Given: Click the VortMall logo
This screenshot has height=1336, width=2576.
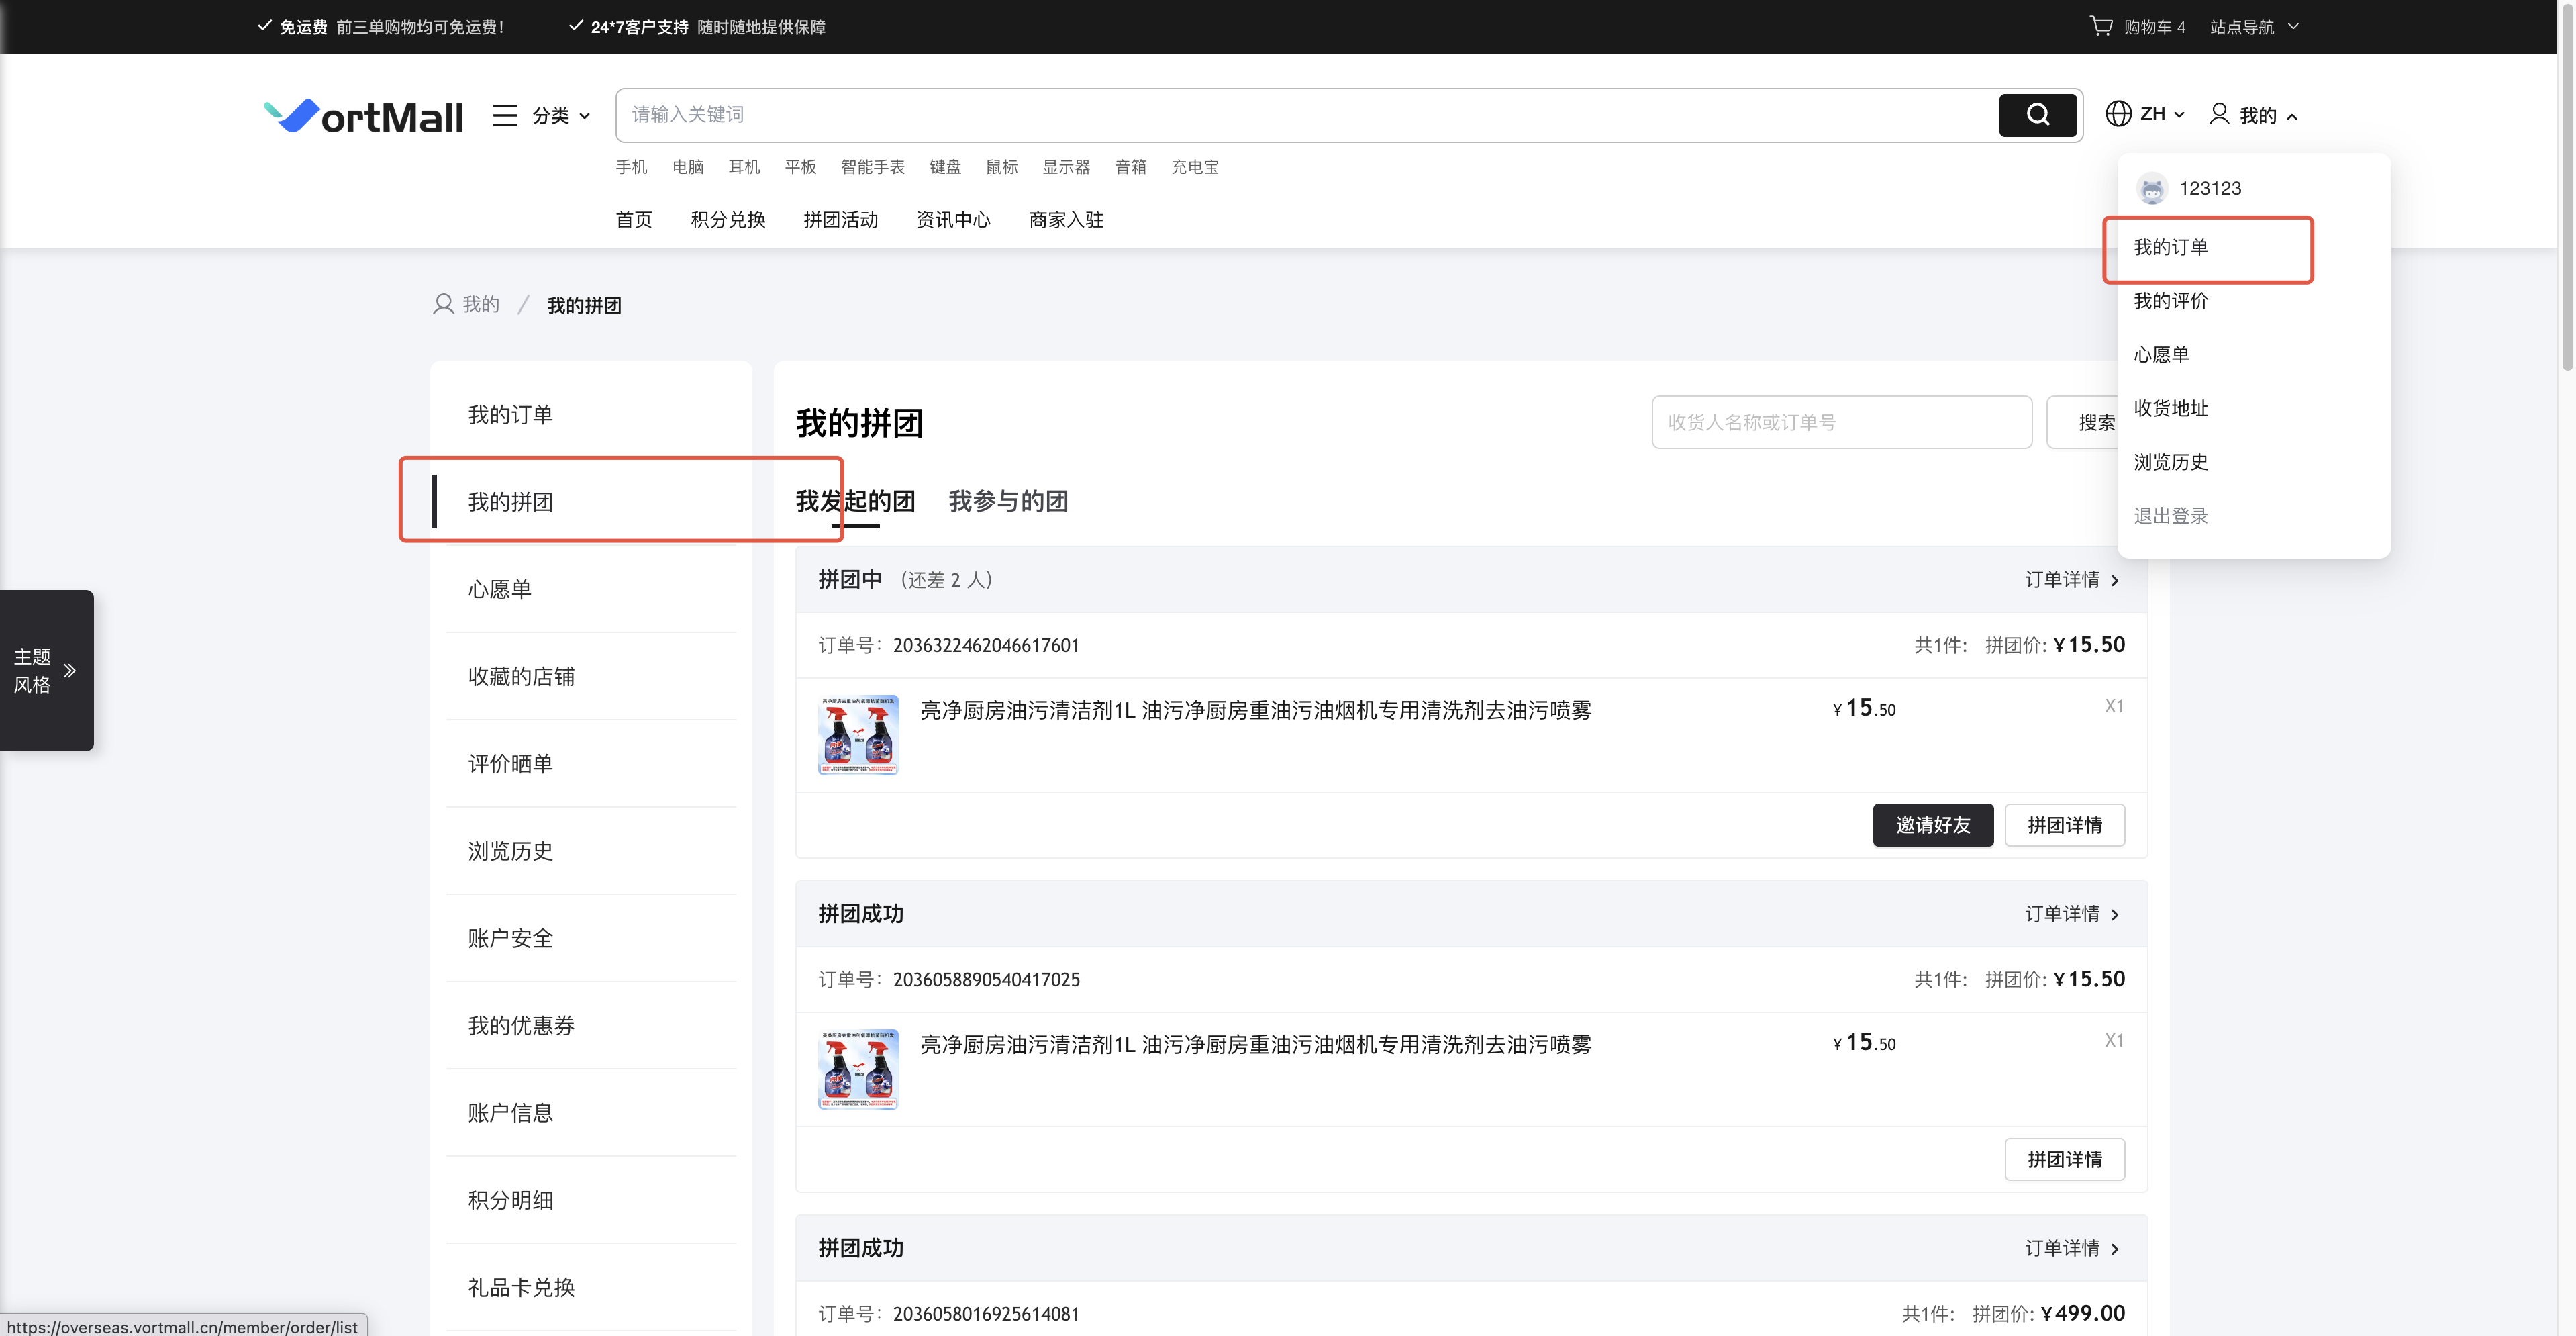Looking at the screenshot, I should (363, 116).
